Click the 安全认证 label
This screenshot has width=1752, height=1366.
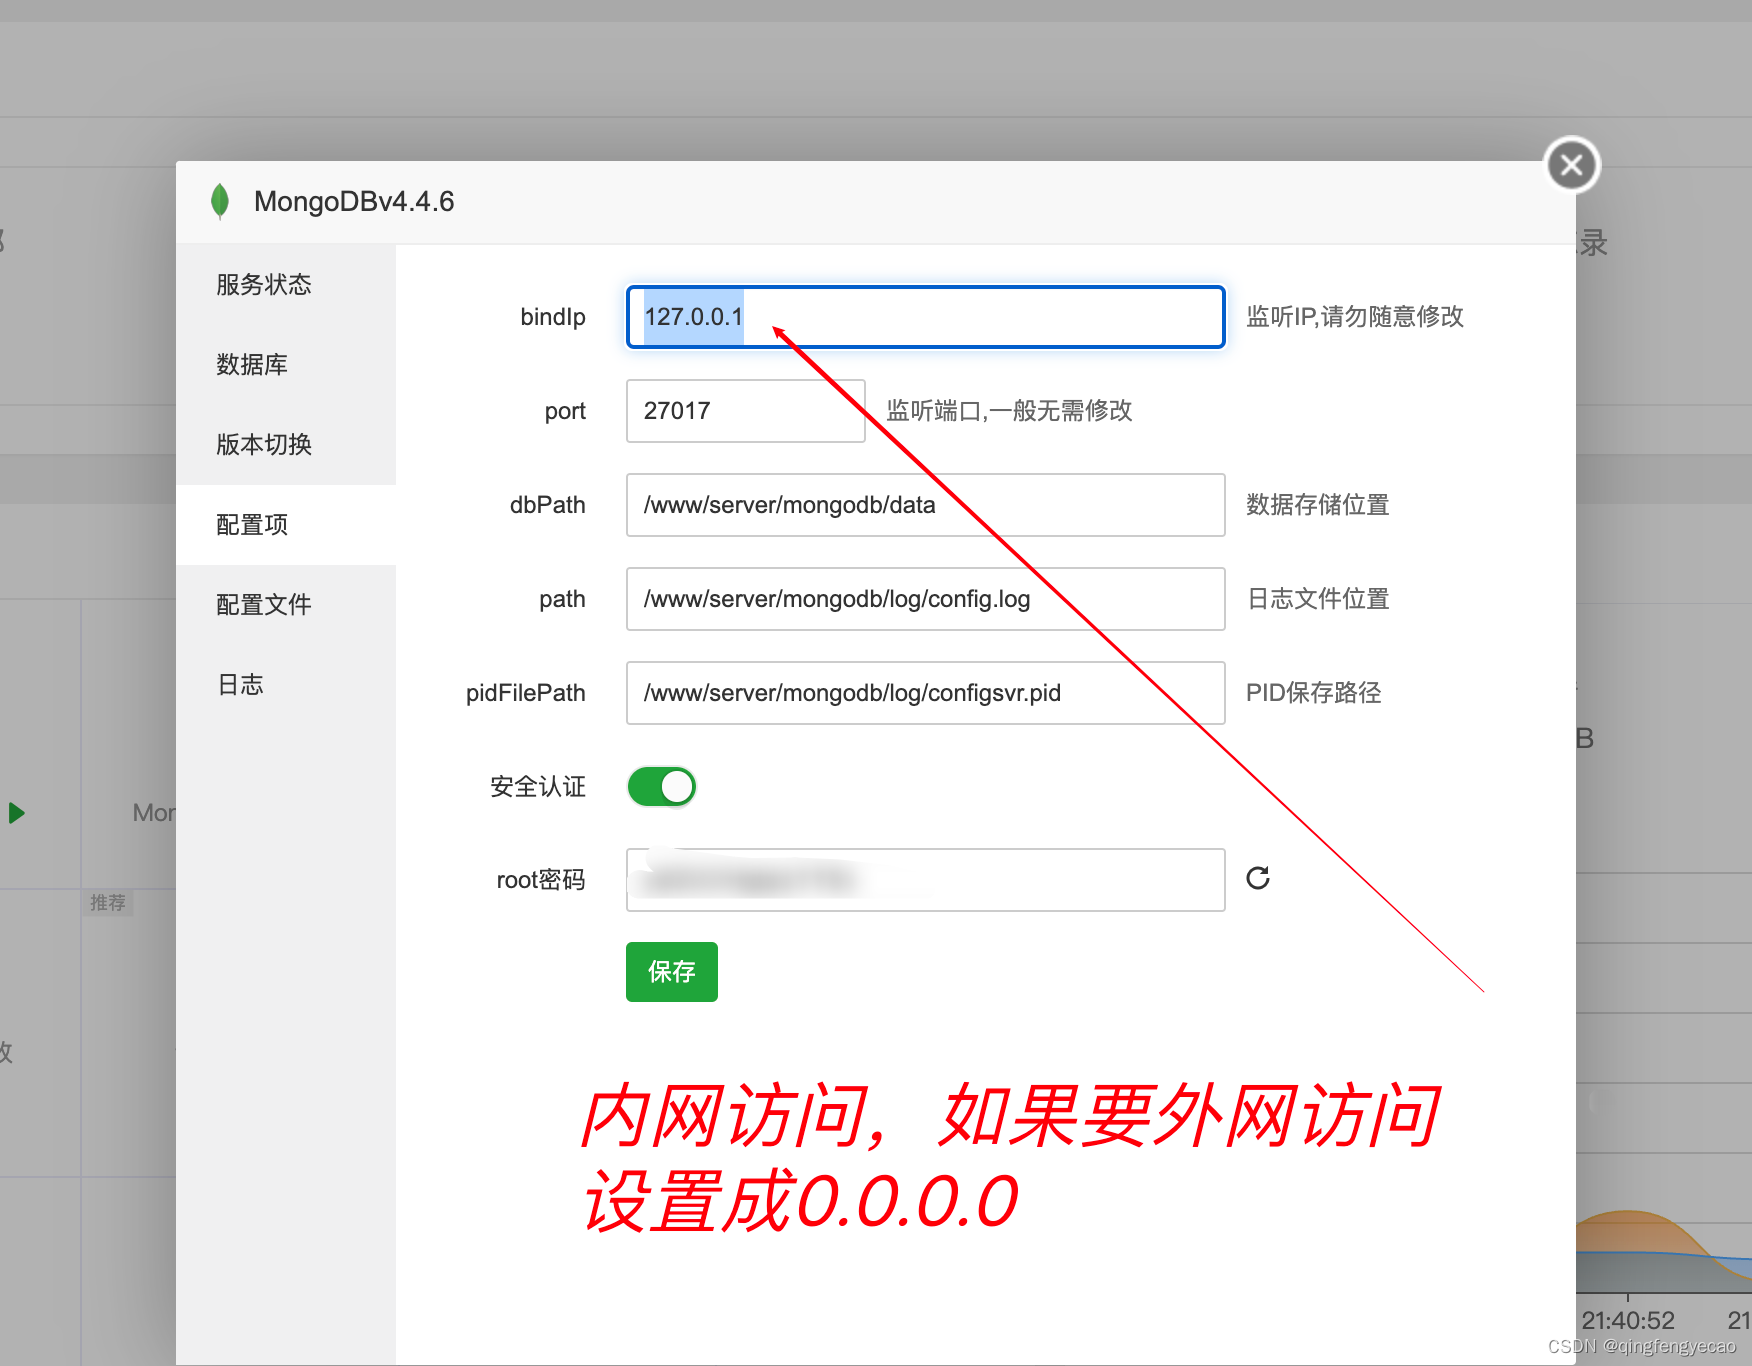538,787
